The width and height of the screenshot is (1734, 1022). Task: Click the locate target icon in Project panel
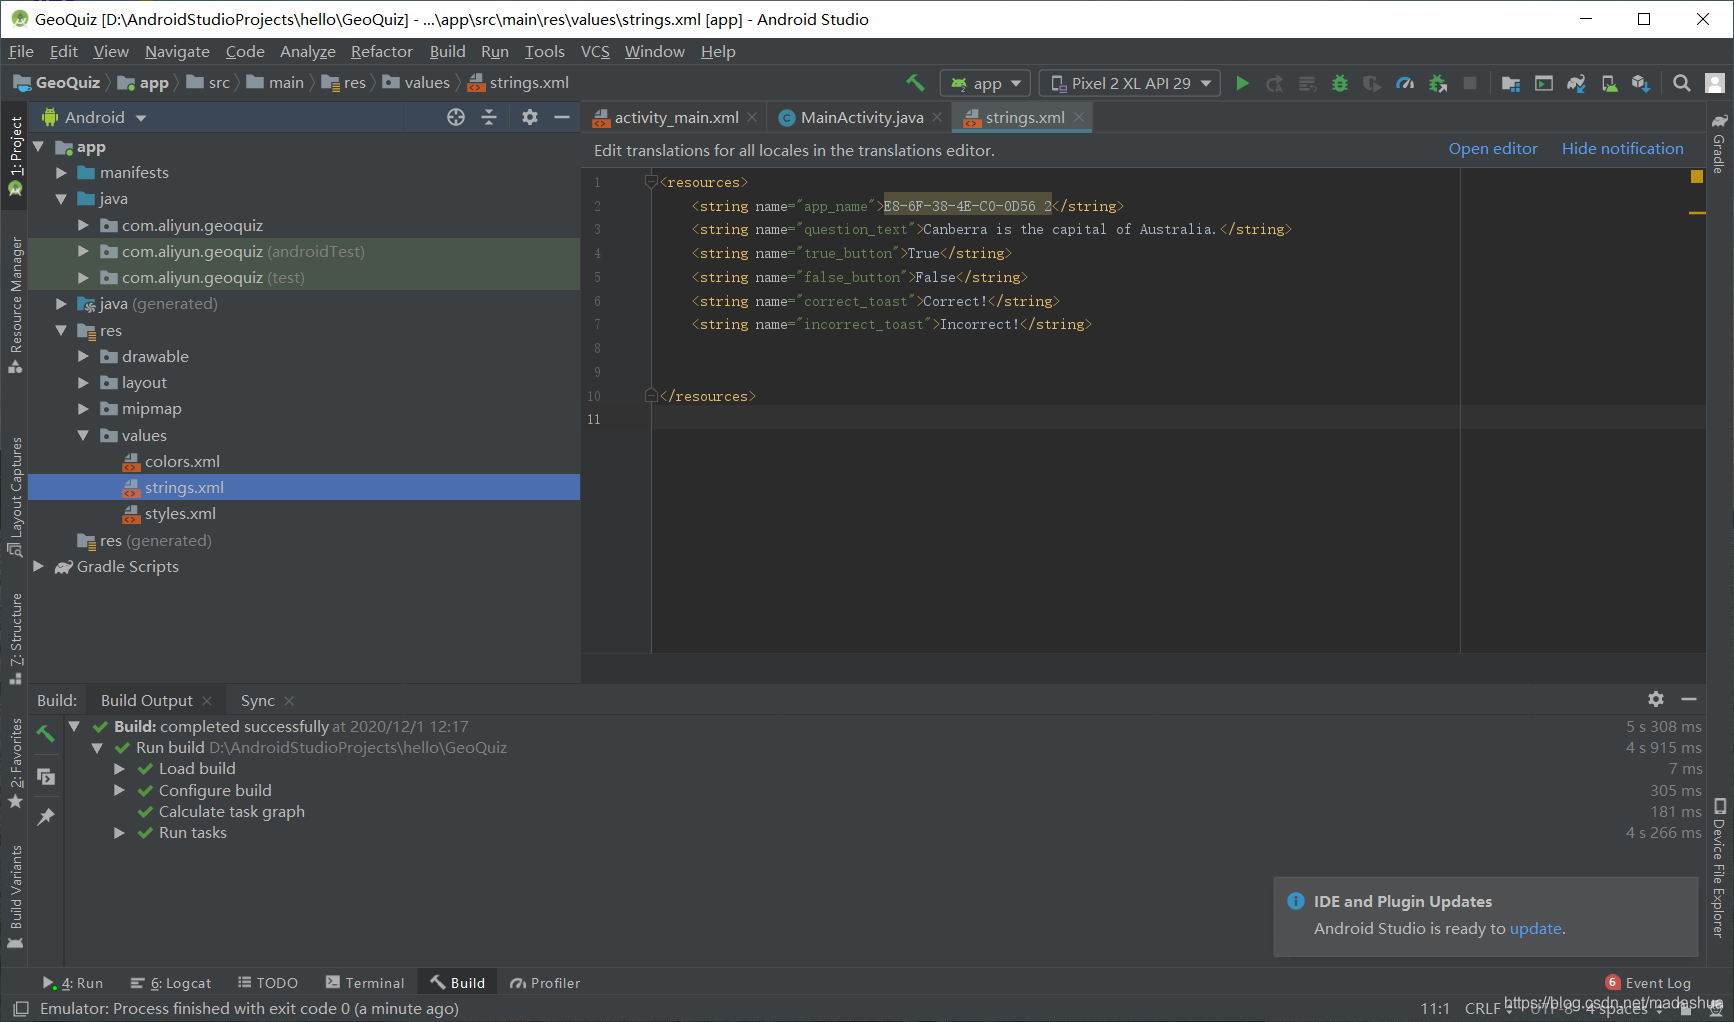(456, 117)
